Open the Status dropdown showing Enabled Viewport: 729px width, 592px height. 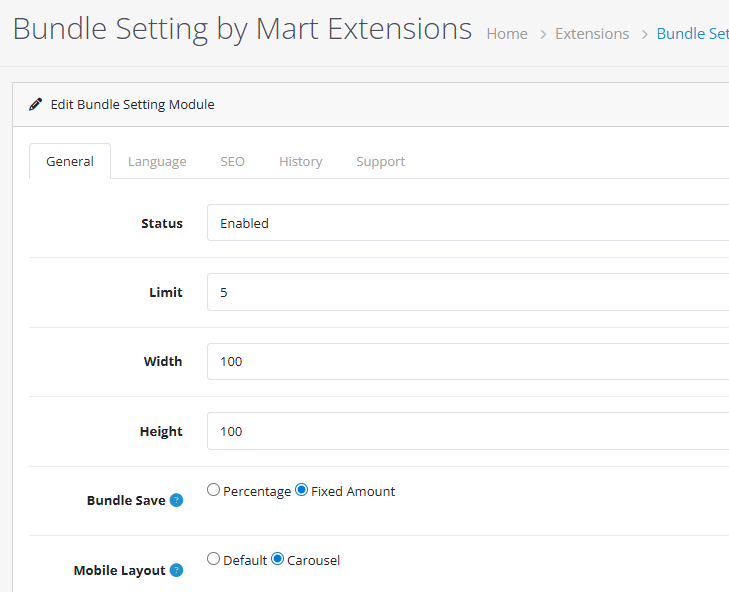468,223
